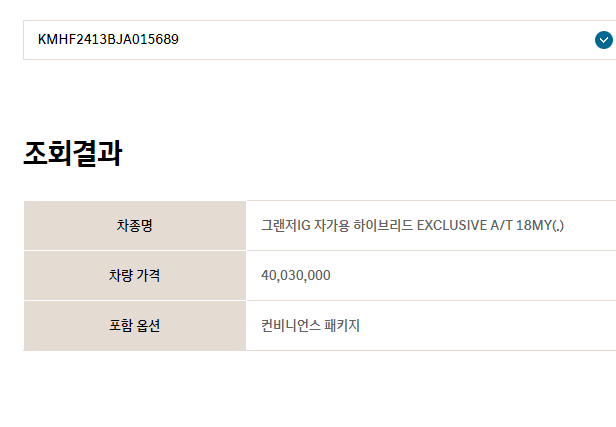
Task: Click the 조회결과 heading
Action: click(73, 153)
